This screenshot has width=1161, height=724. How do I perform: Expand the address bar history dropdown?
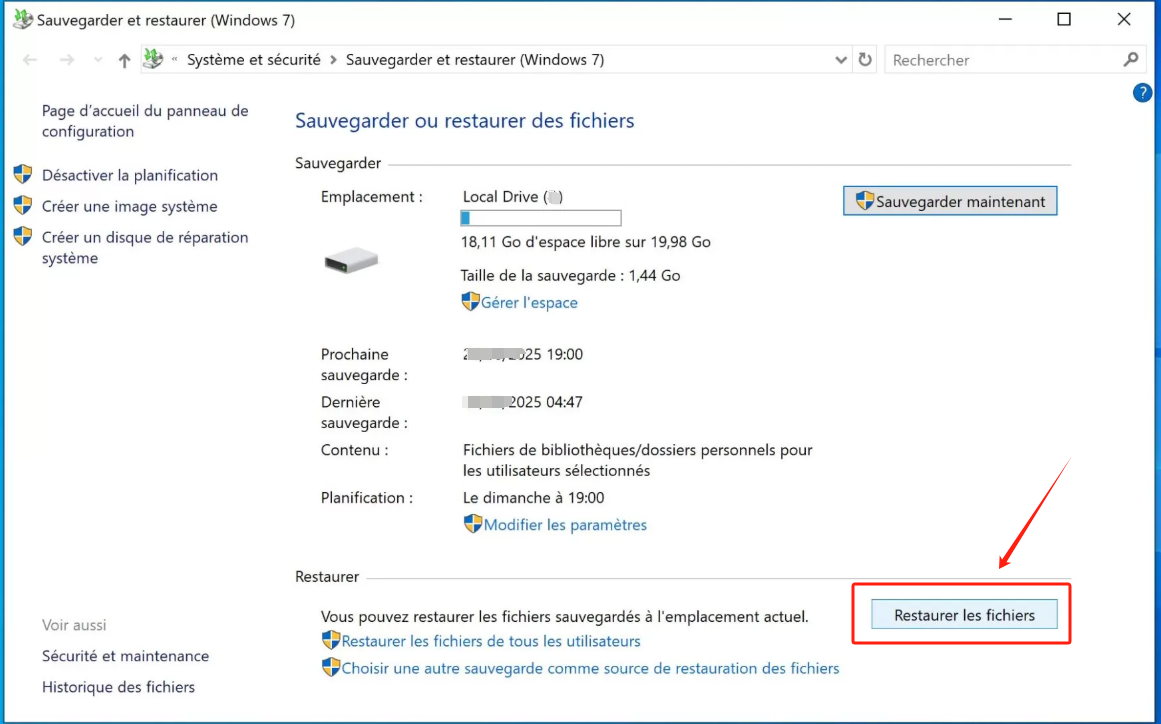(x=840, y=60)
